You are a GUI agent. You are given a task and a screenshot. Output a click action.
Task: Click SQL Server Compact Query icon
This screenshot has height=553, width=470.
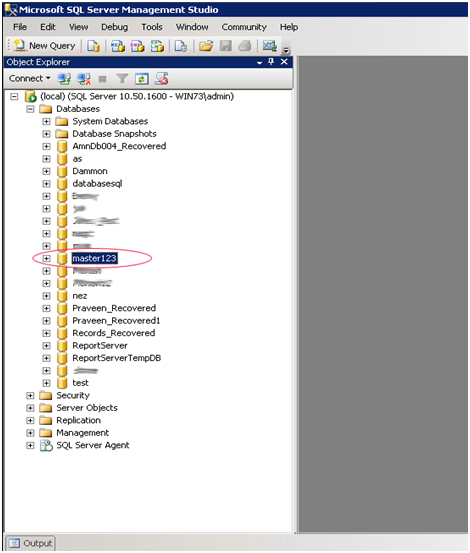click(x=181, y=46)
